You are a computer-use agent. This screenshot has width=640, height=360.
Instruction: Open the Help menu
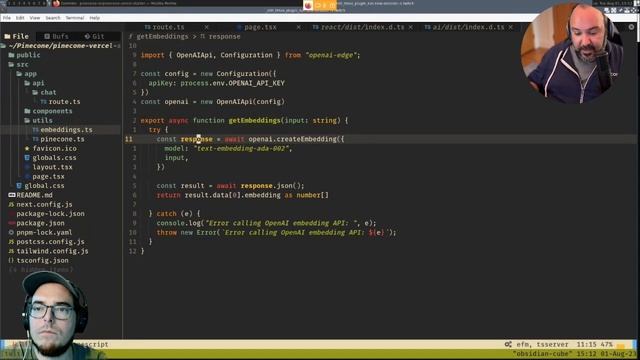[95, 18]
